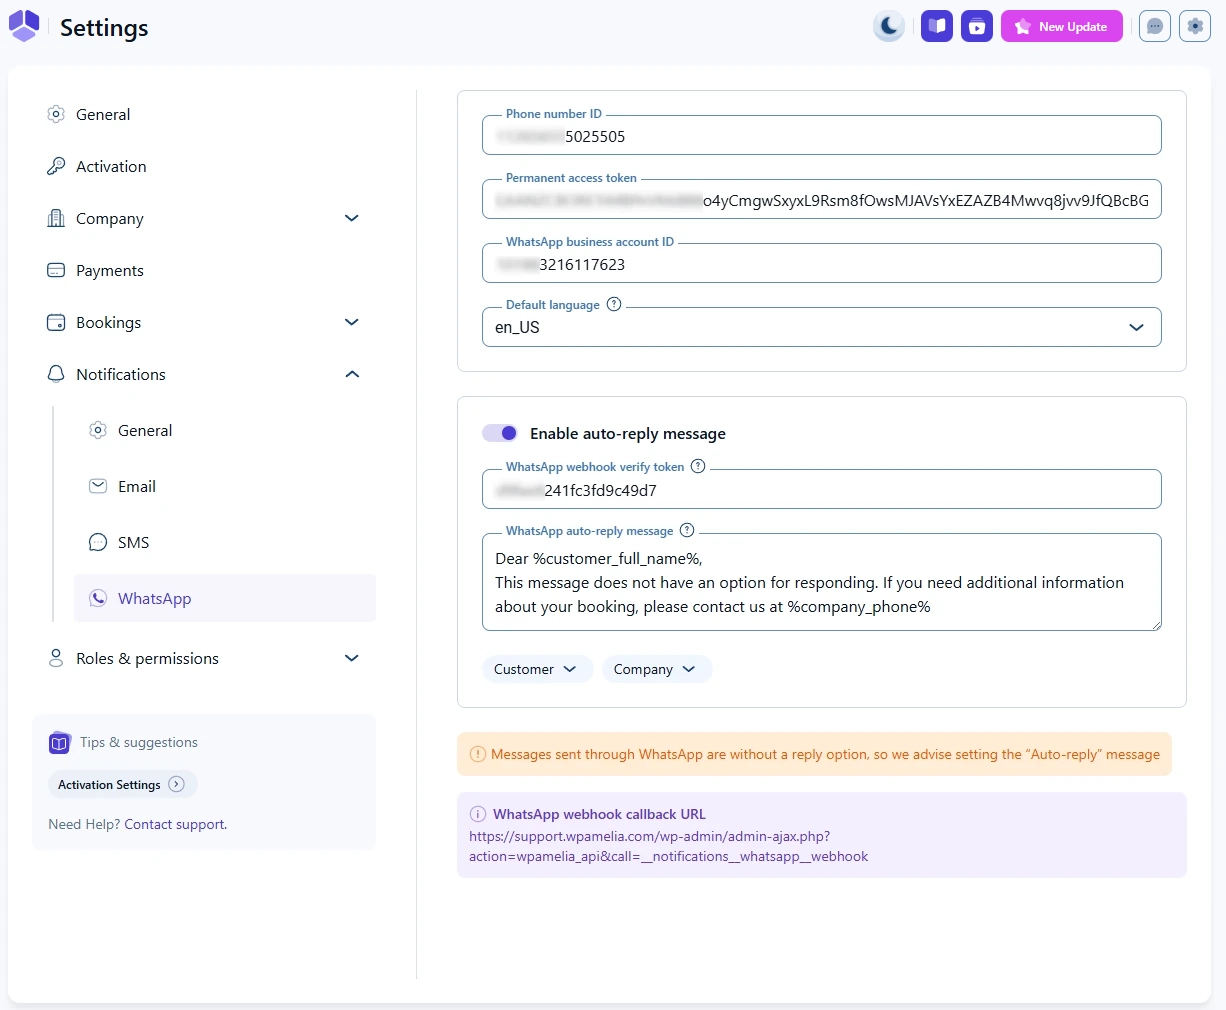Screen dimensions: 1226x1010
Task: Open the SMS notifications settings
Action: tap(133, 542)
